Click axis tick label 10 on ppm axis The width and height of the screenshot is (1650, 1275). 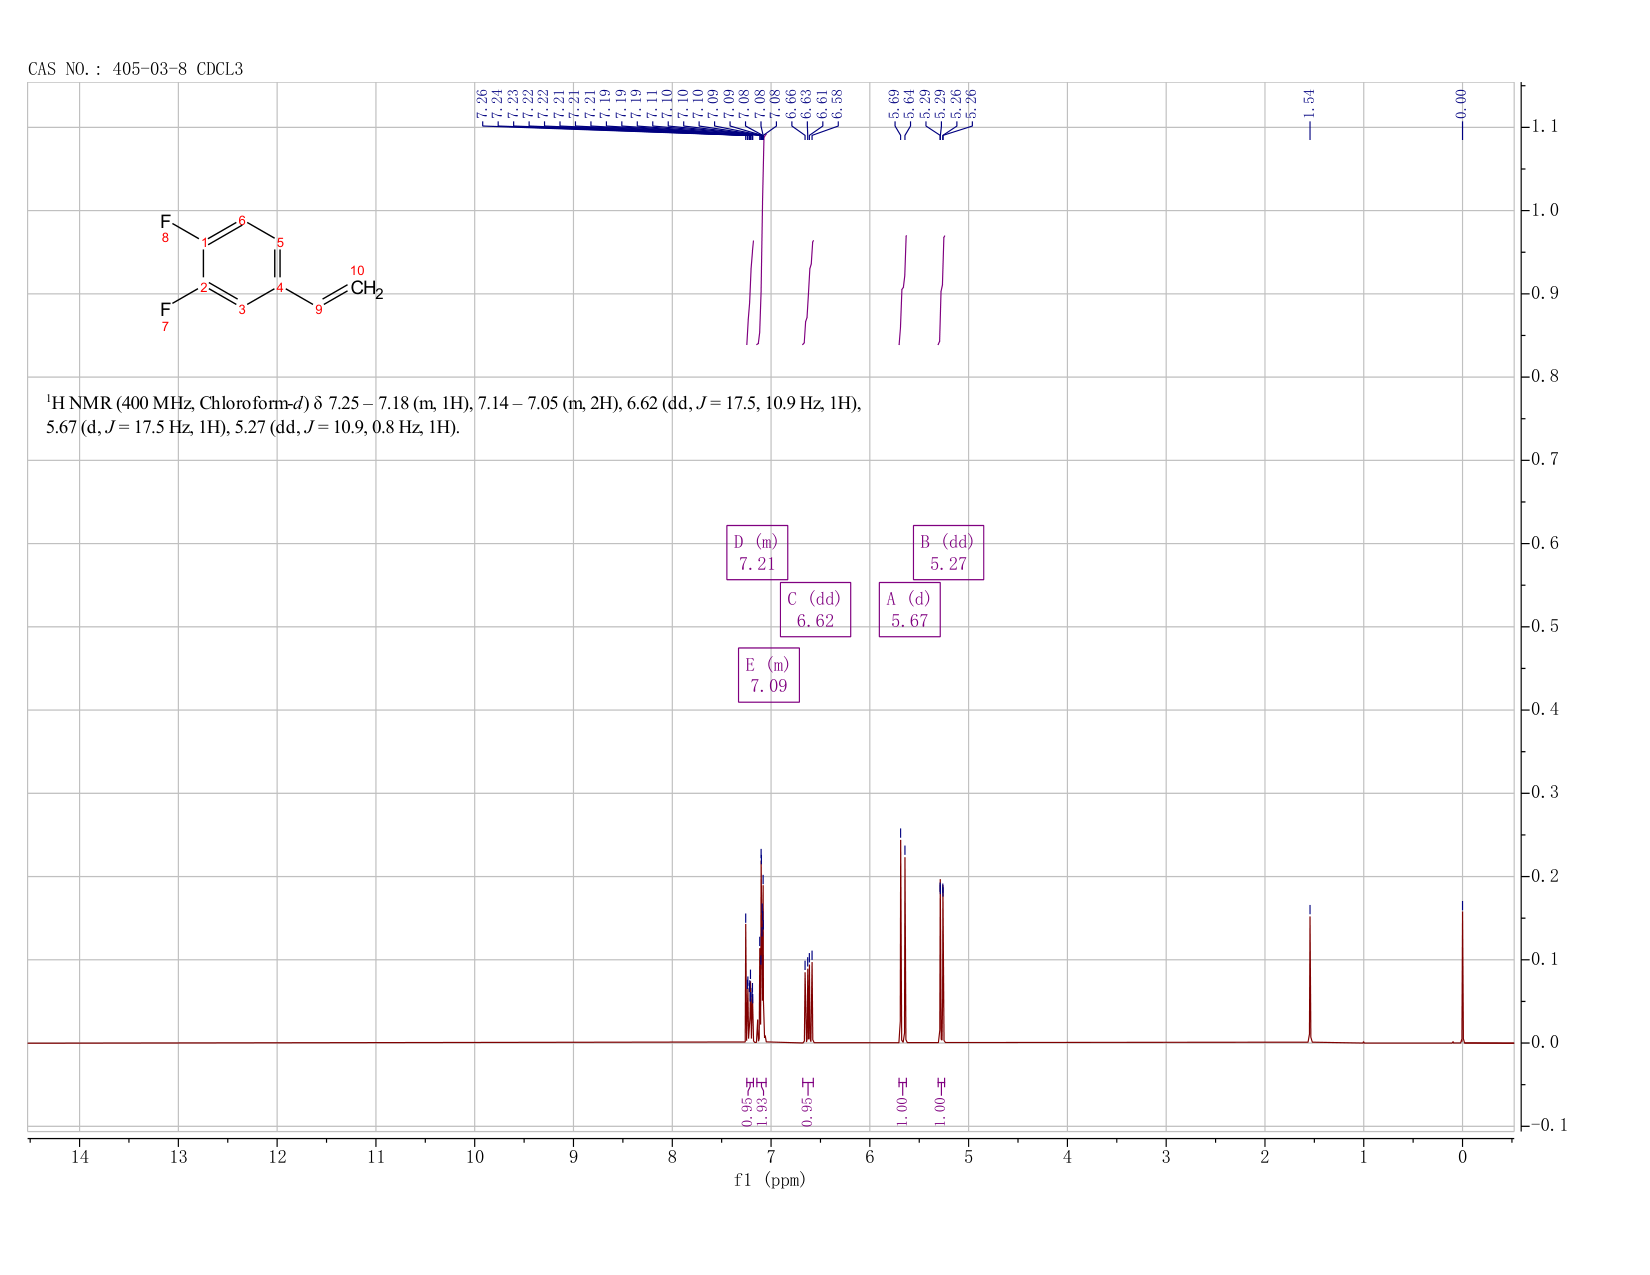475,1157
